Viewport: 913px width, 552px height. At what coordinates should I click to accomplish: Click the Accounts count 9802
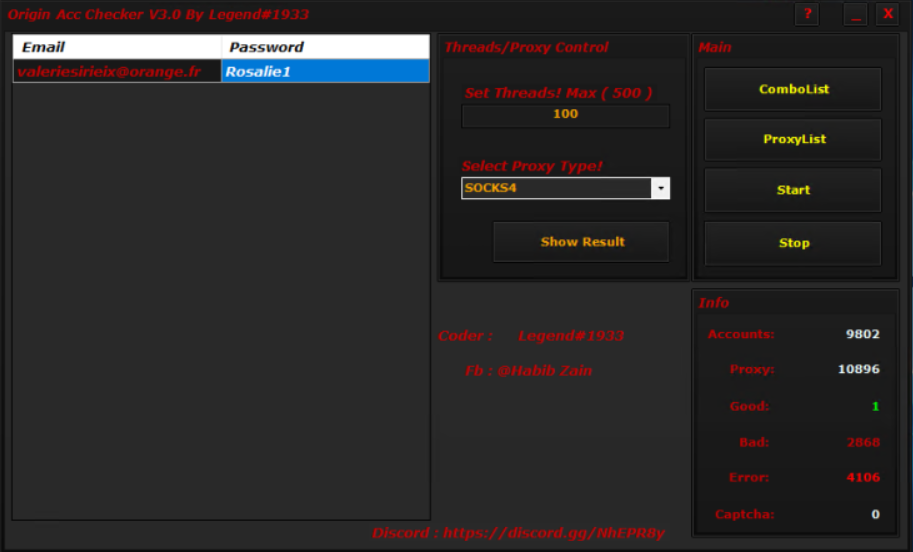(862, 334)
